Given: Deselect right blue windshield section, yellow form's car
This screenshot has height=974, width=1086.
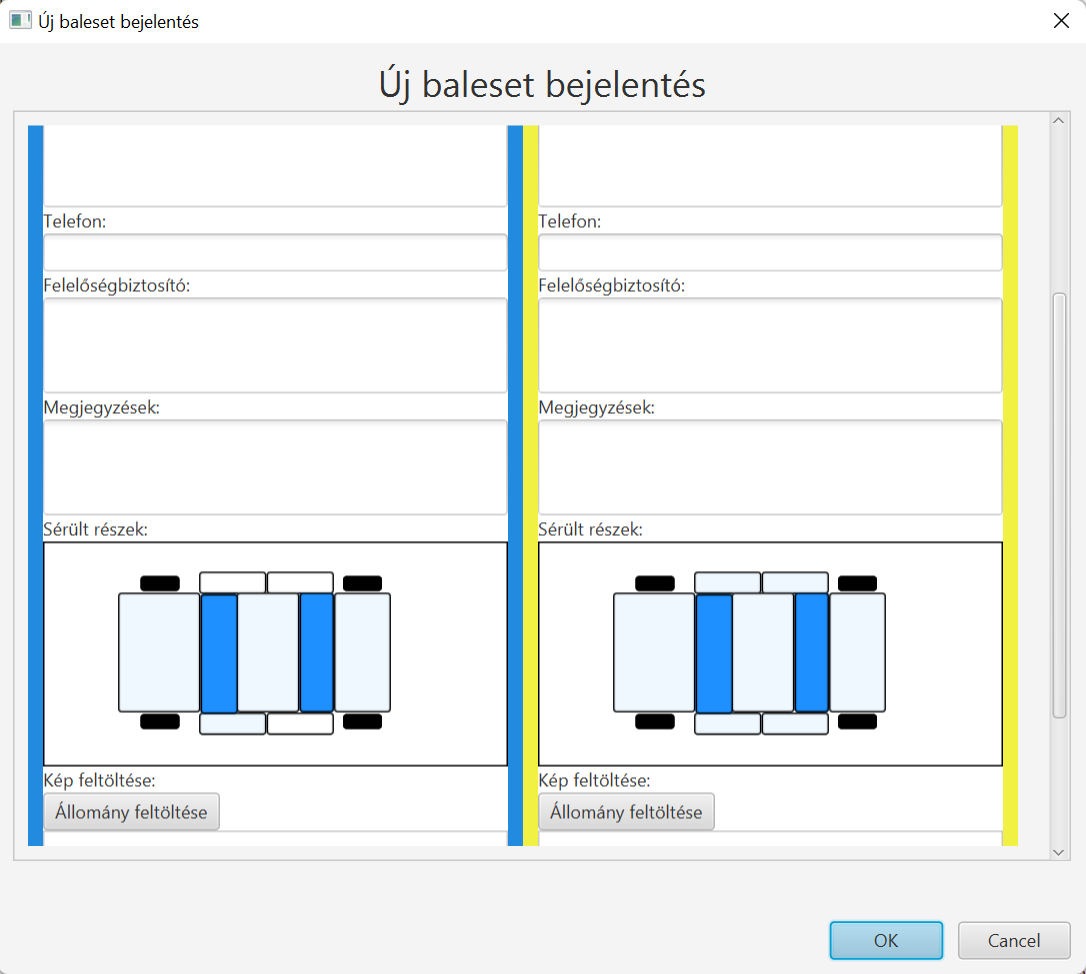Looking at the screenshot, I should point(812,653).
